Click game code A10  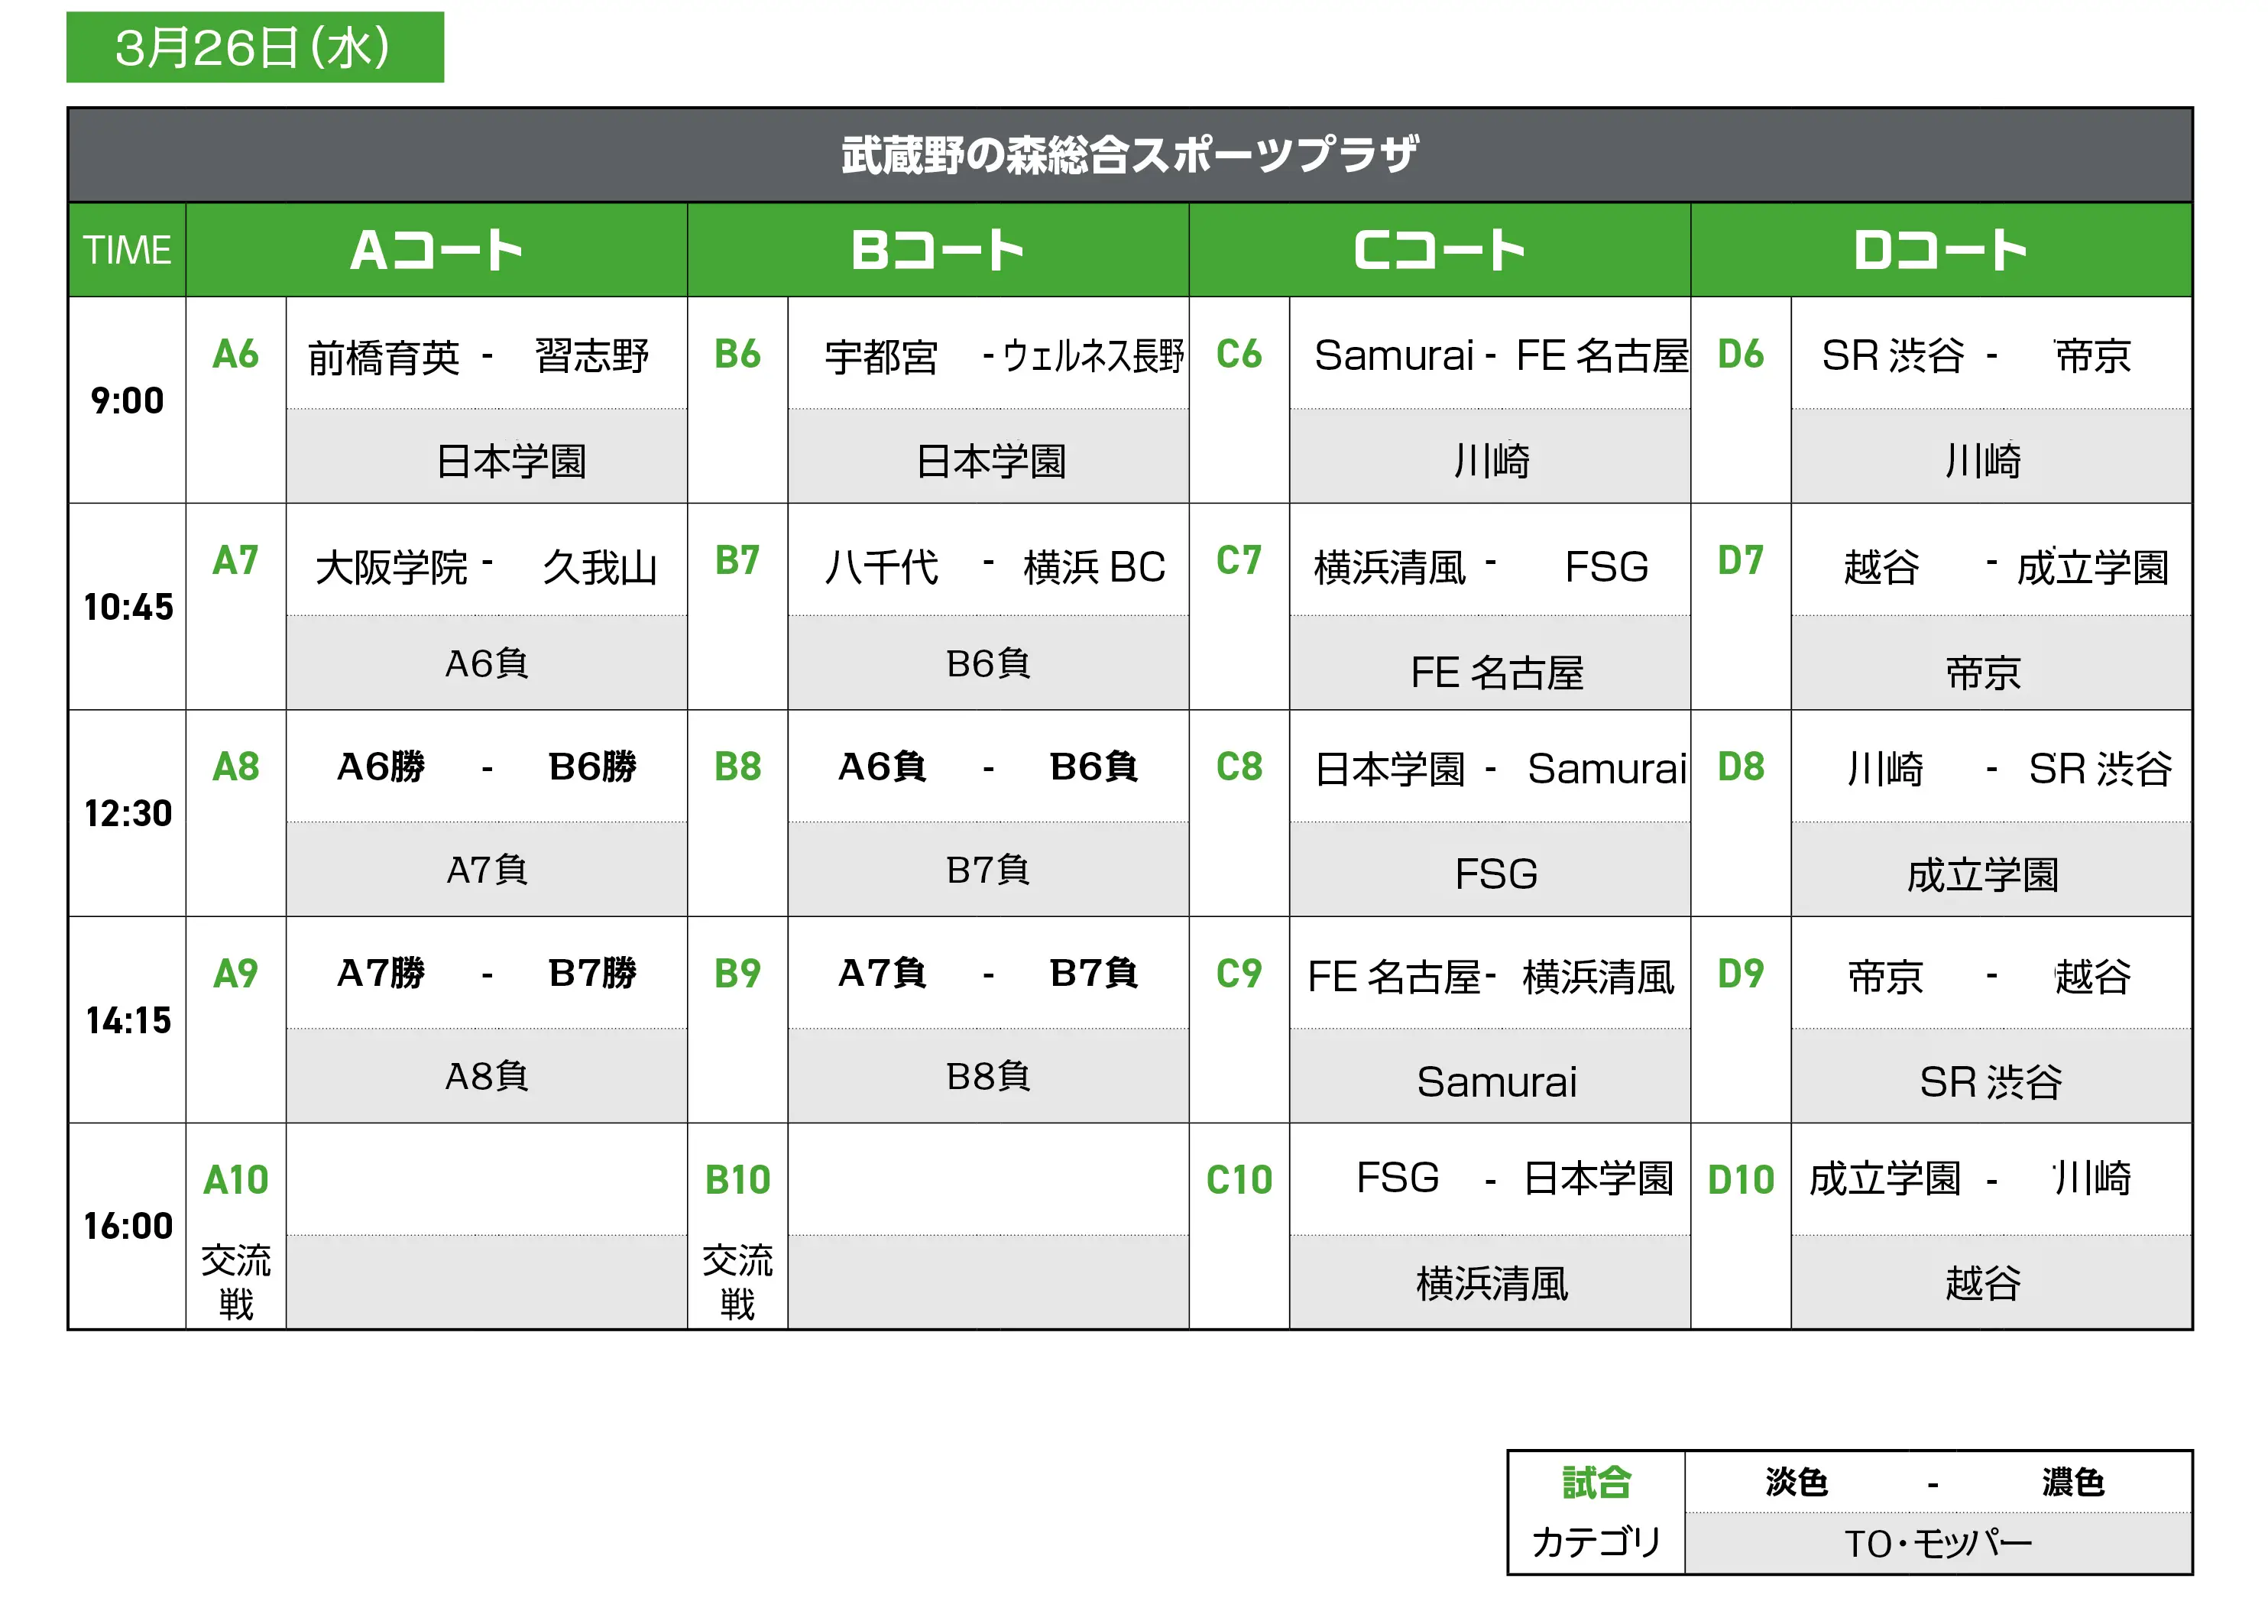236,1180
